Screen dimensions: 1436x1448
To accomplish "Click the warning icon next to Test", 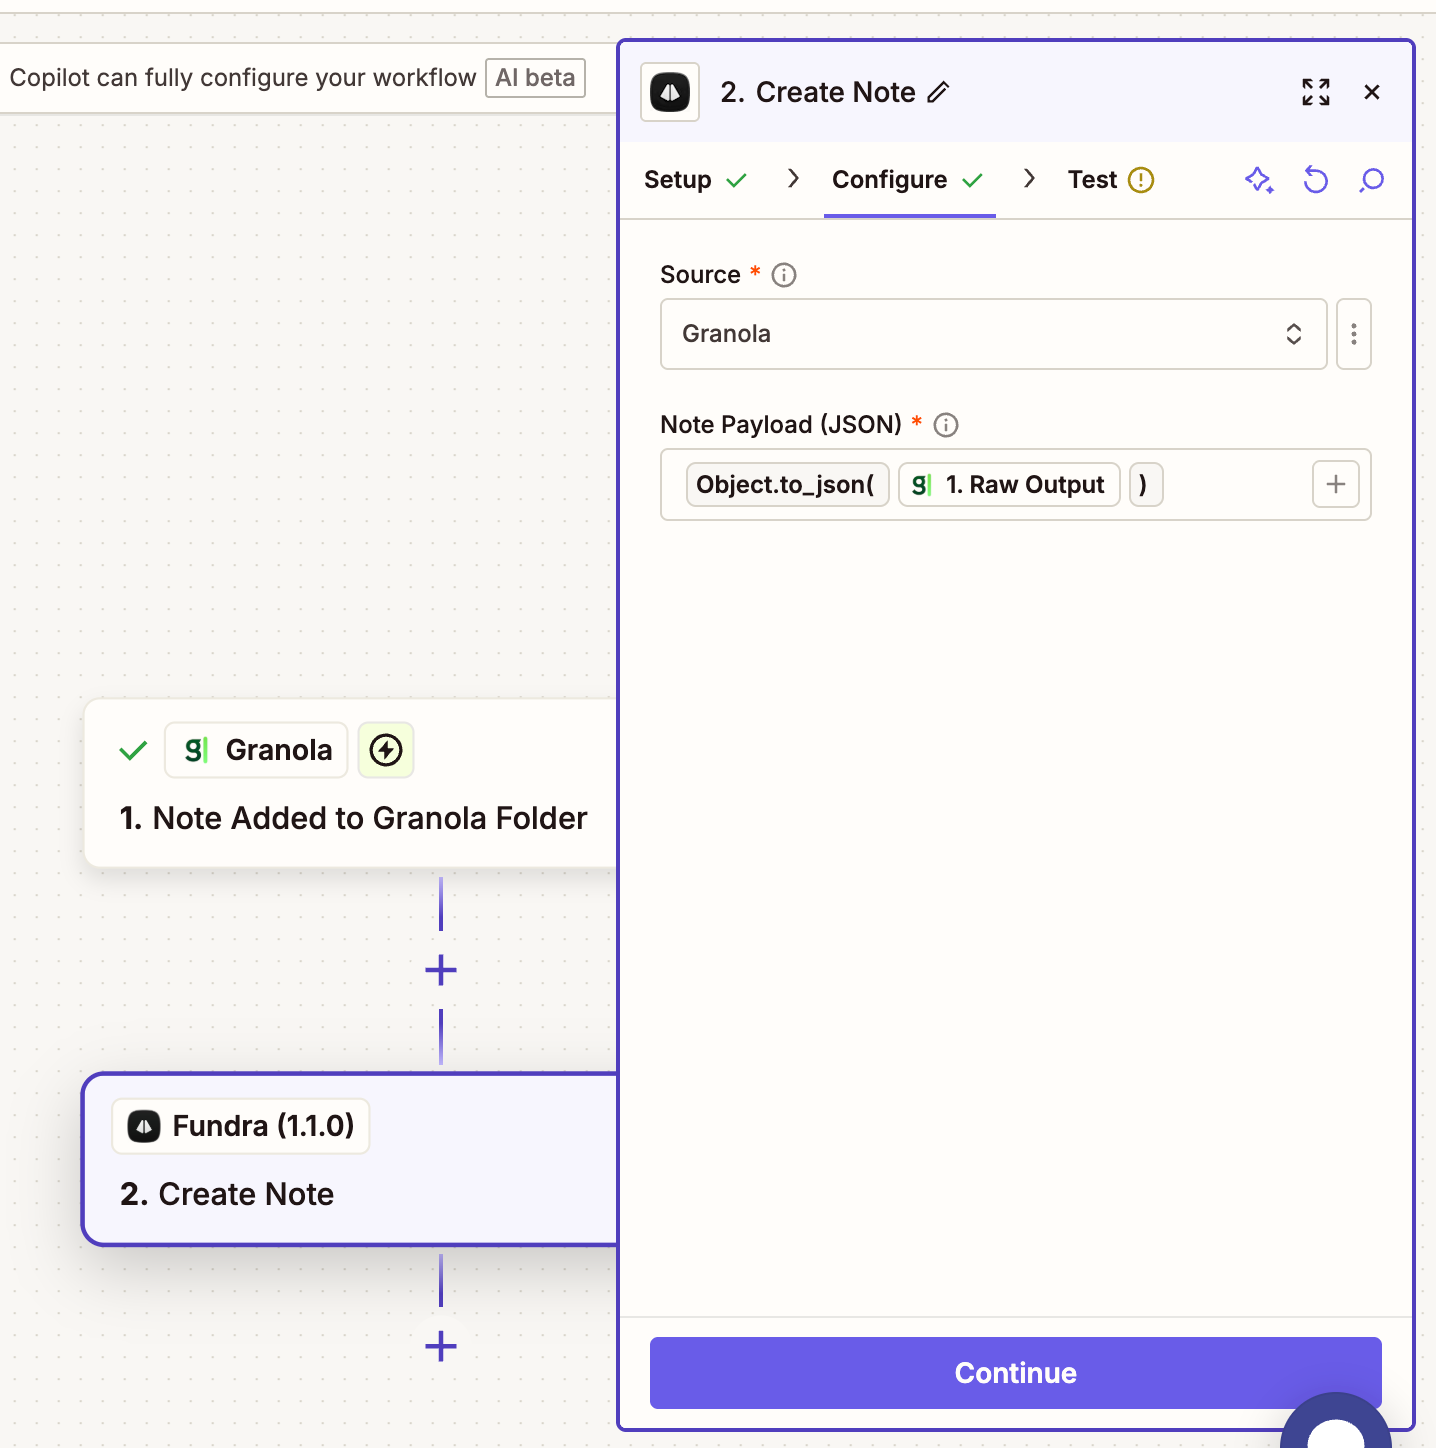I will (1141, 180).
